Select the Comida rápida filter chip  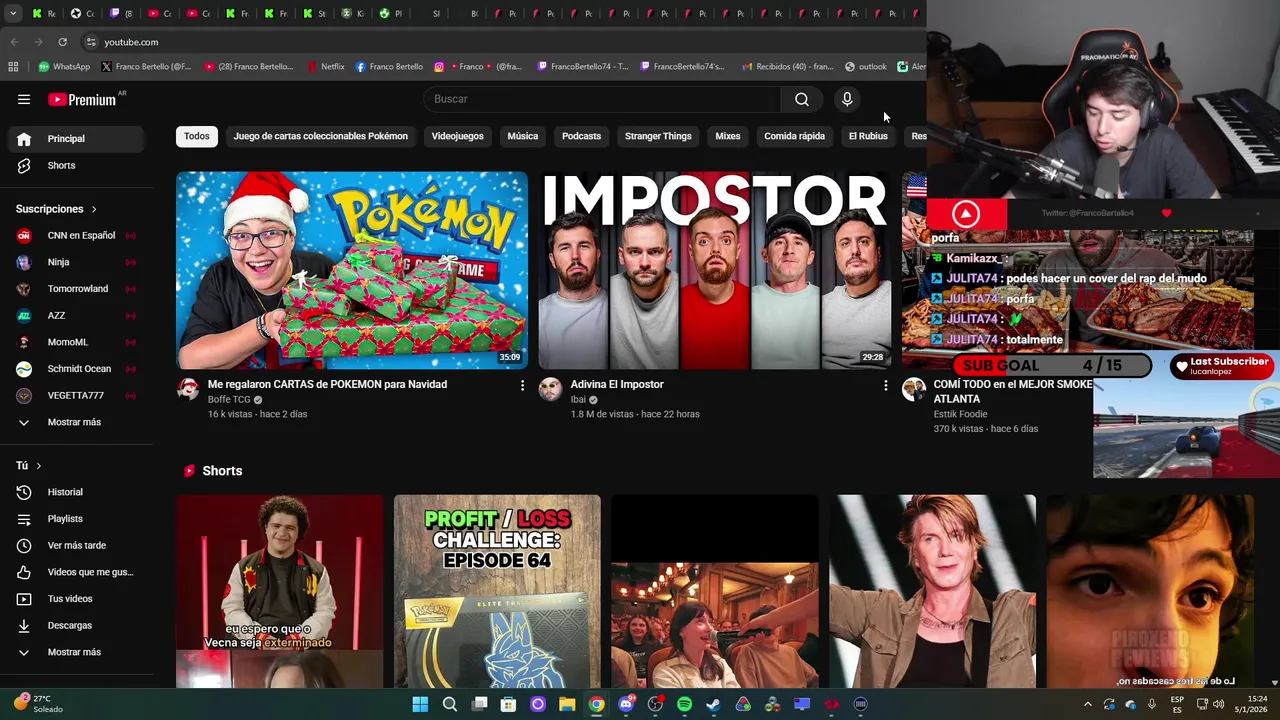click(x=794, y=136)
